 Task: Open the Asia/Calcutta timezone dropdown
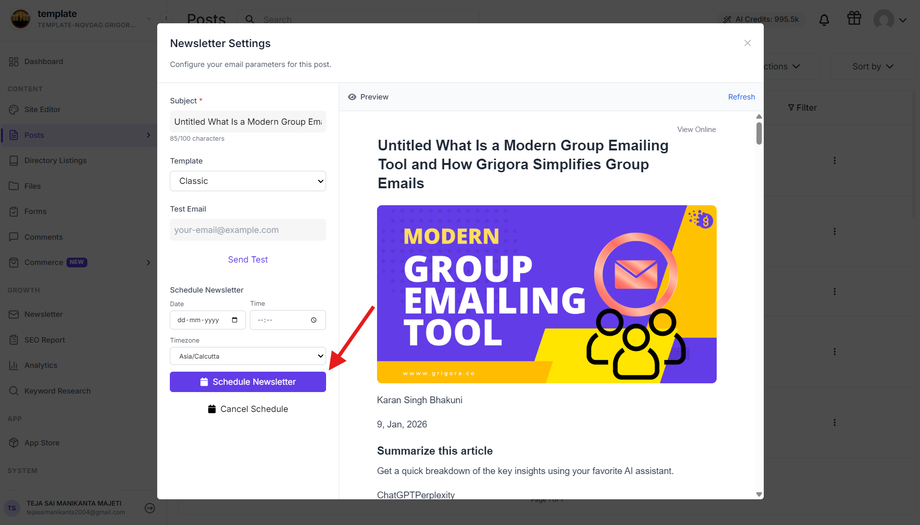click(x=248, y=356)
